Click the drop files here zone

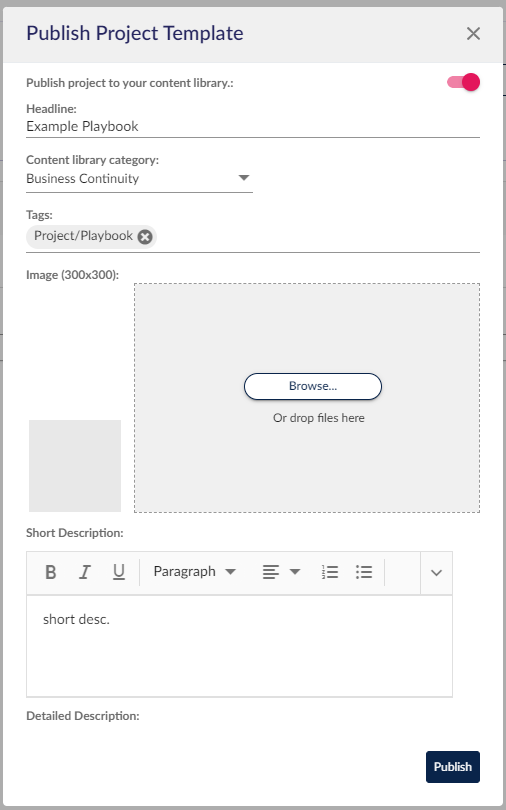[x=307, y=398]
